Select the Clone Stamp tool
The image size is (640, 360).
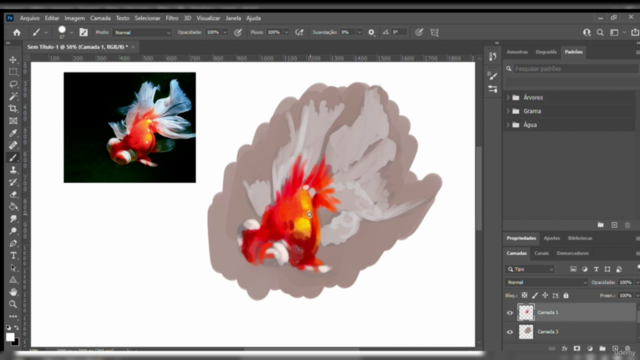point(13,170)
